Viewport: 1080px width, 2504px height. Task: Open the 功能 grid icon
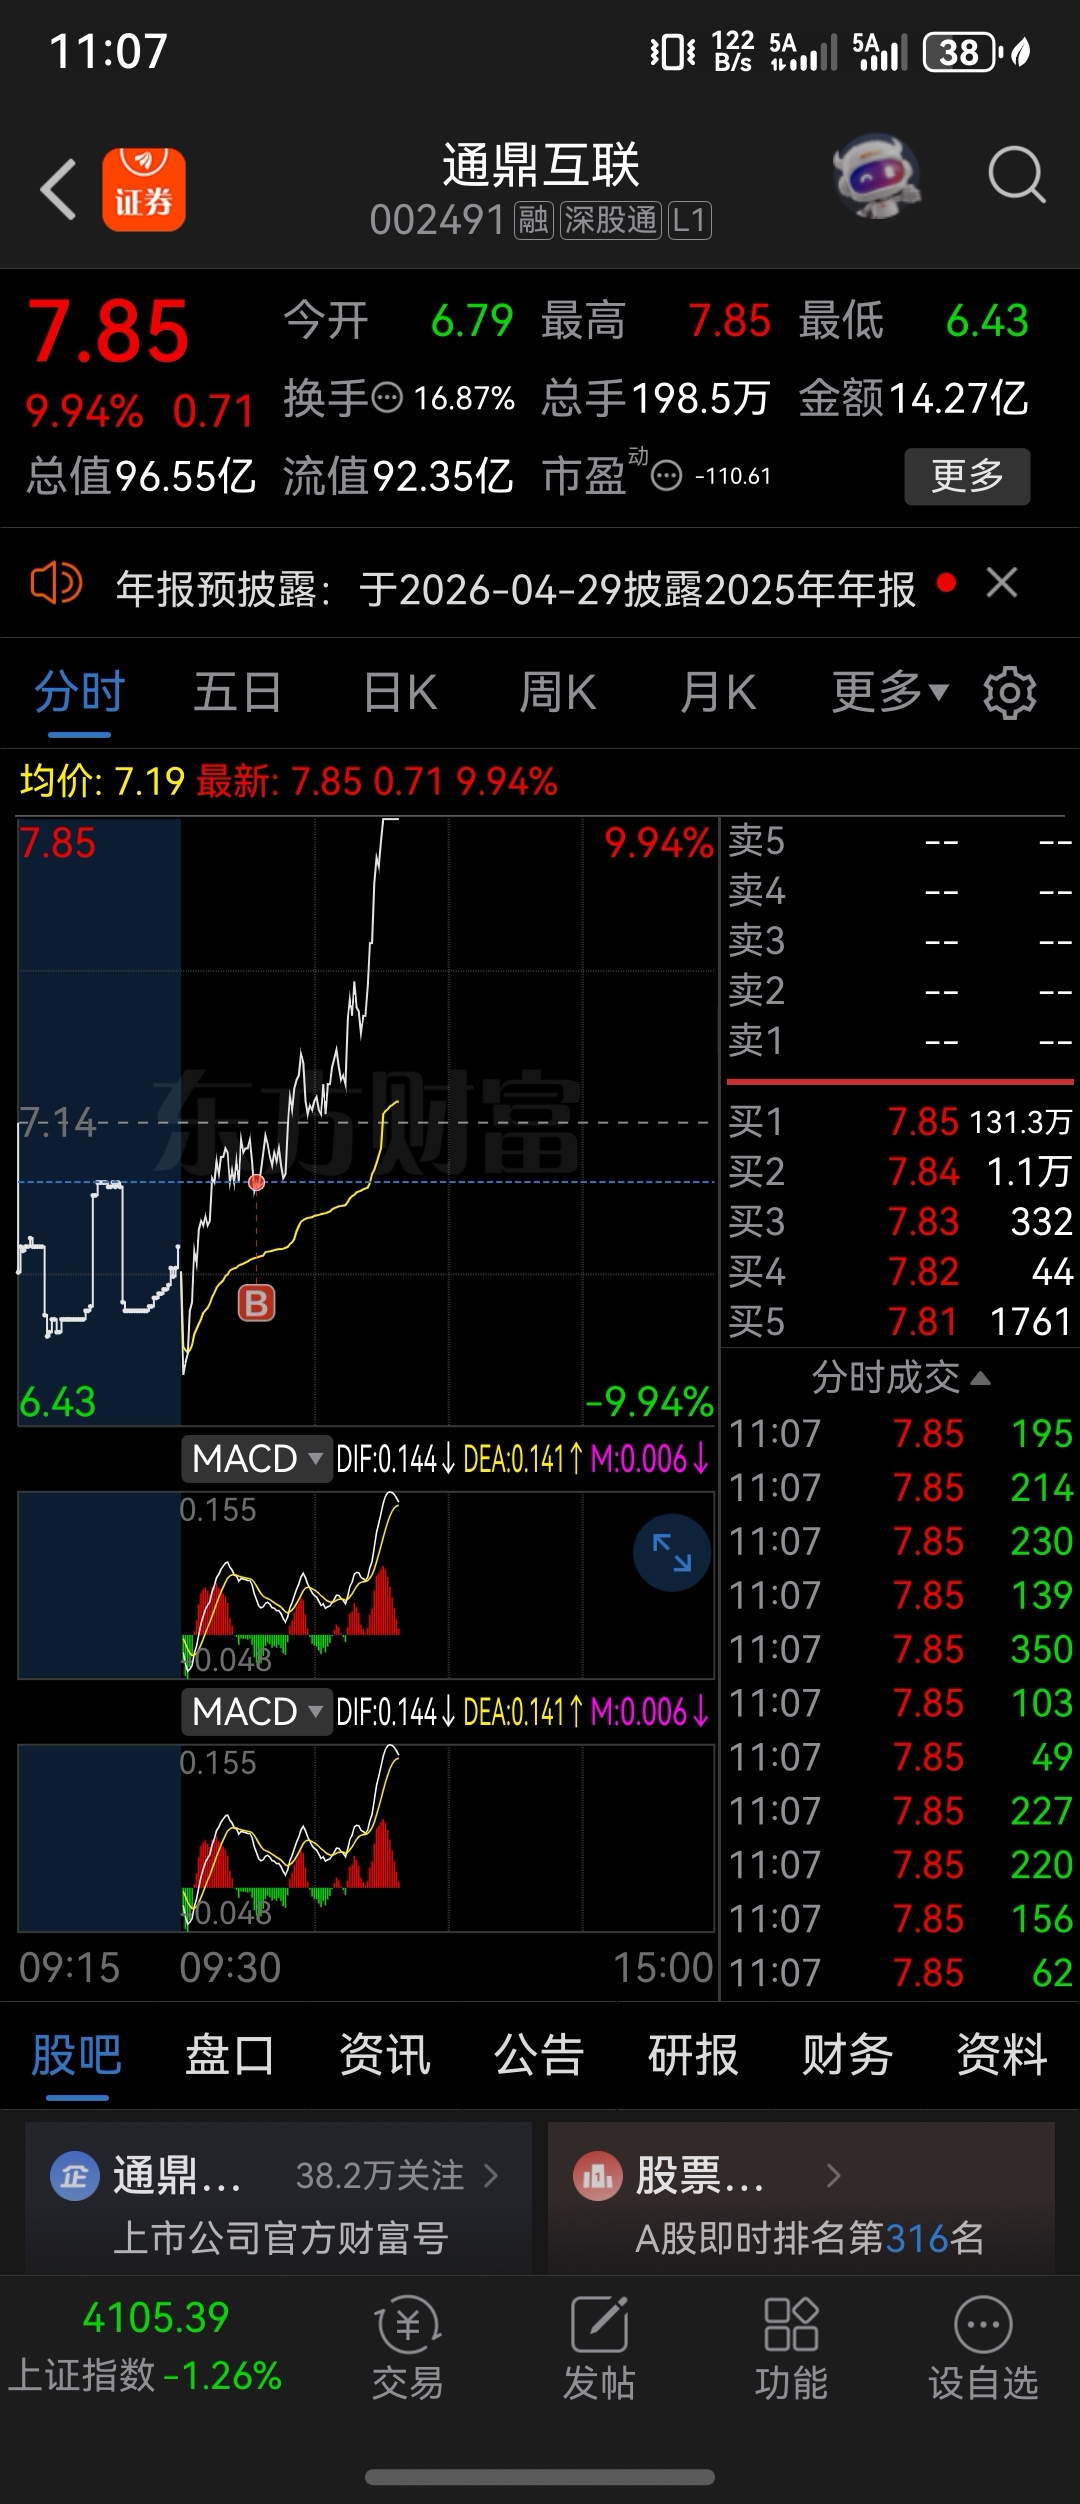pos(791,2324)
